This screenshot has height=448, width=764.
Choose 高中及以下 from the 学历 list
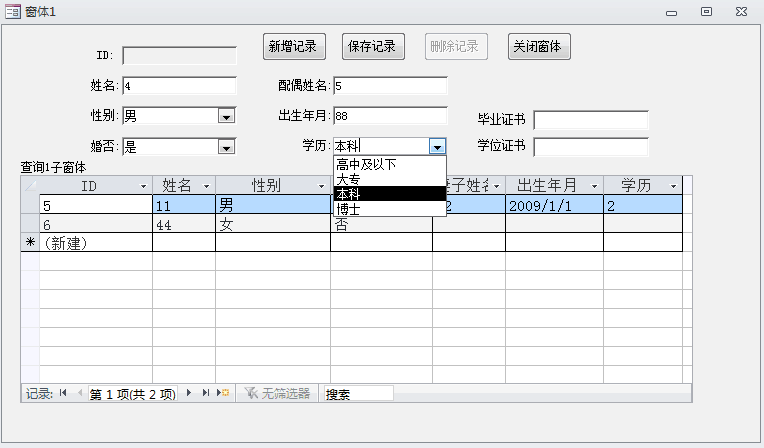click(x=390, y=164)
